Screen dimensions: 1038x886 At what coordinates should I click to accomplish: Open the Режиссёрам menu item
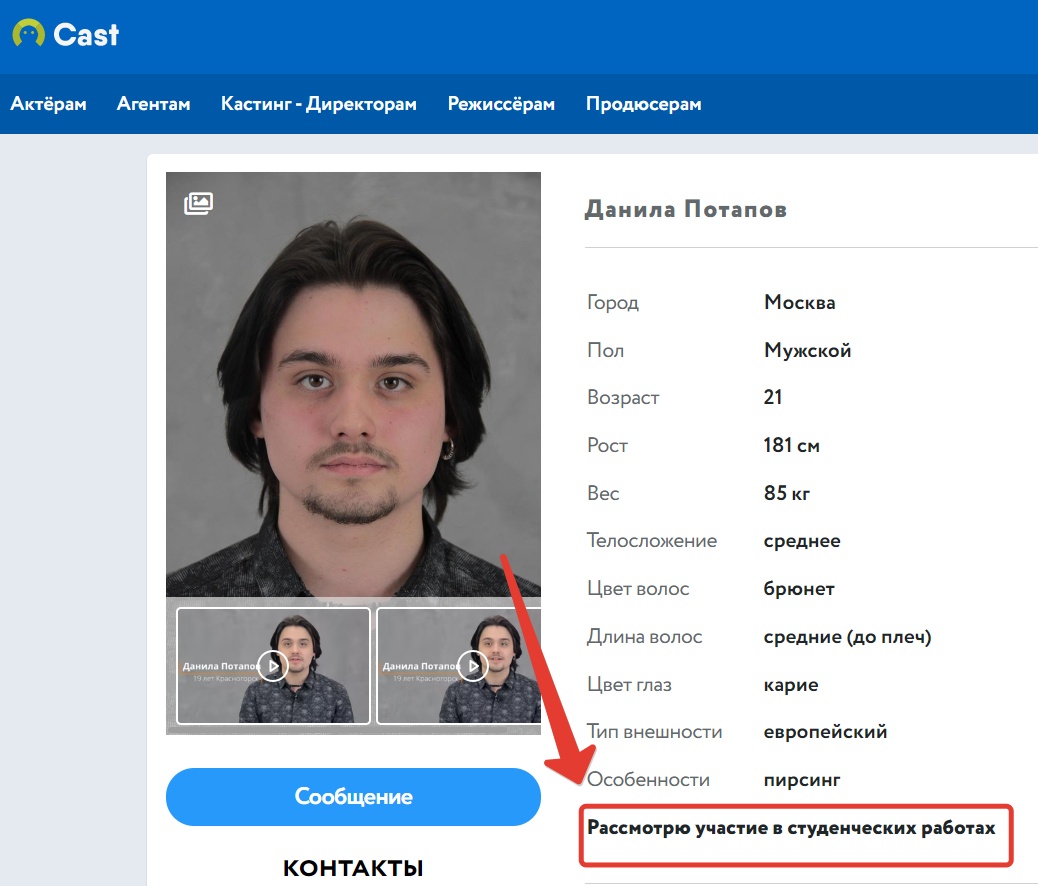pyautogui.click(x=501, y=104)
